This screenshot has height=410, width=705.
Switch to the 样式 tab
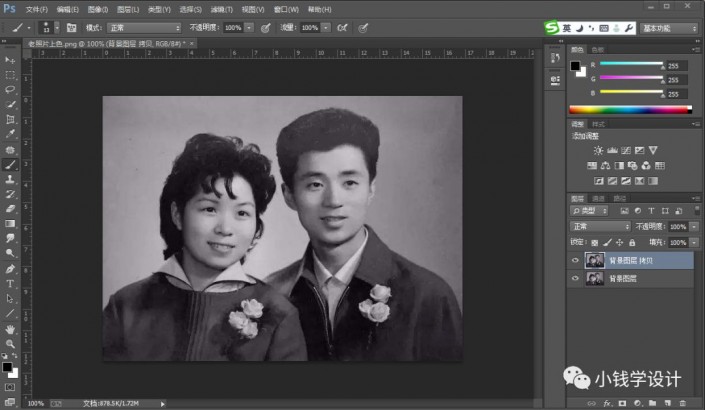click(x=598, y=124)
